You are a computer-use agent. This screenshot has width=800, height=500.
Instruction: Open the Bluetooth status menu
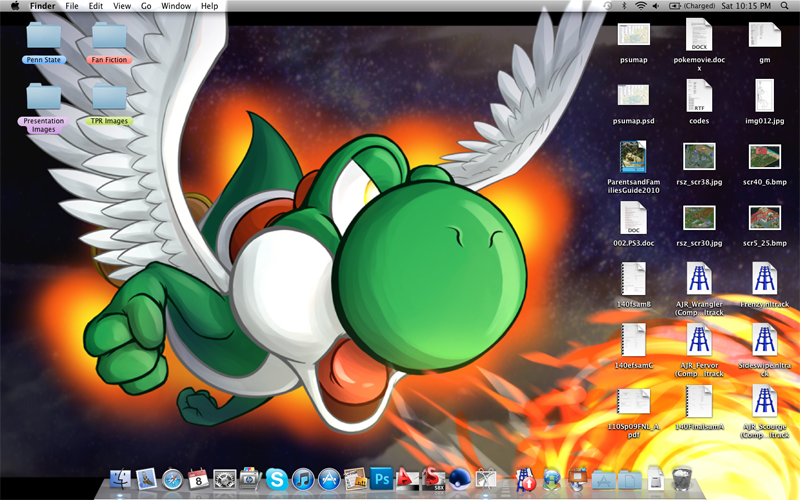point(623,6)
